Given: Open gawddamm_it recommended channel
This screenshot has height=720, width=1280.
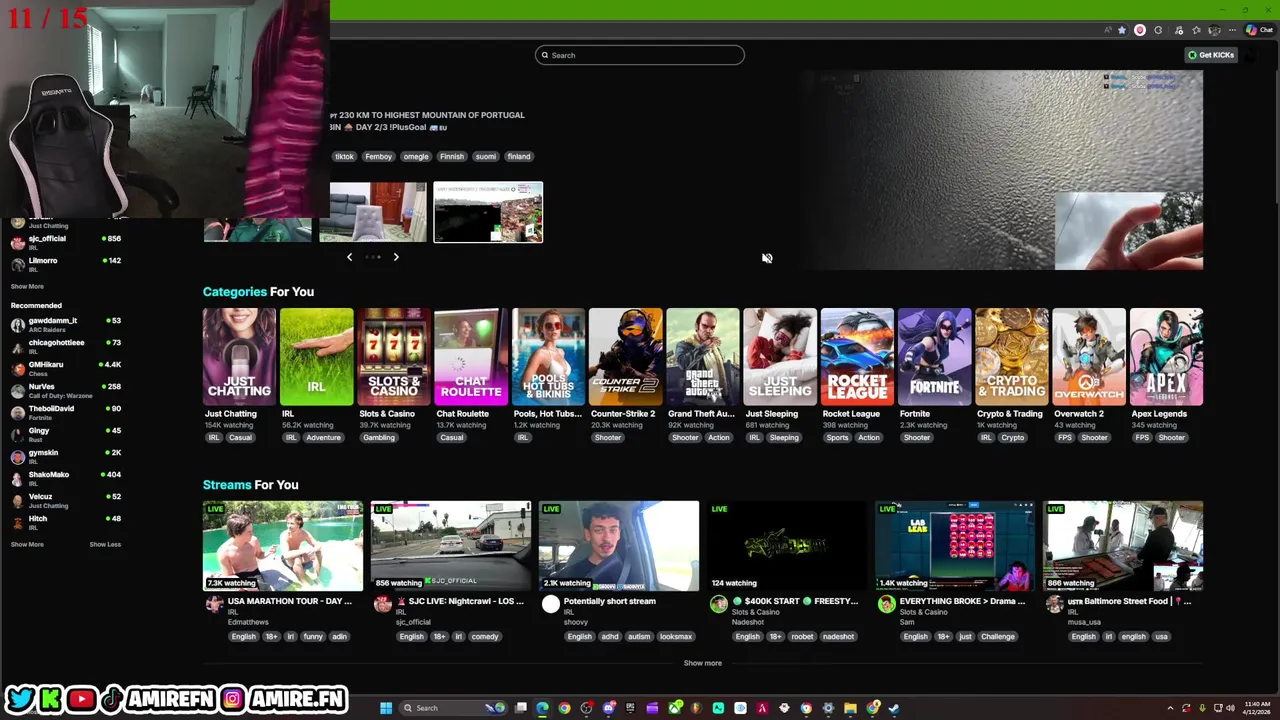Looking at the screenshot, I should click(65, 324).
